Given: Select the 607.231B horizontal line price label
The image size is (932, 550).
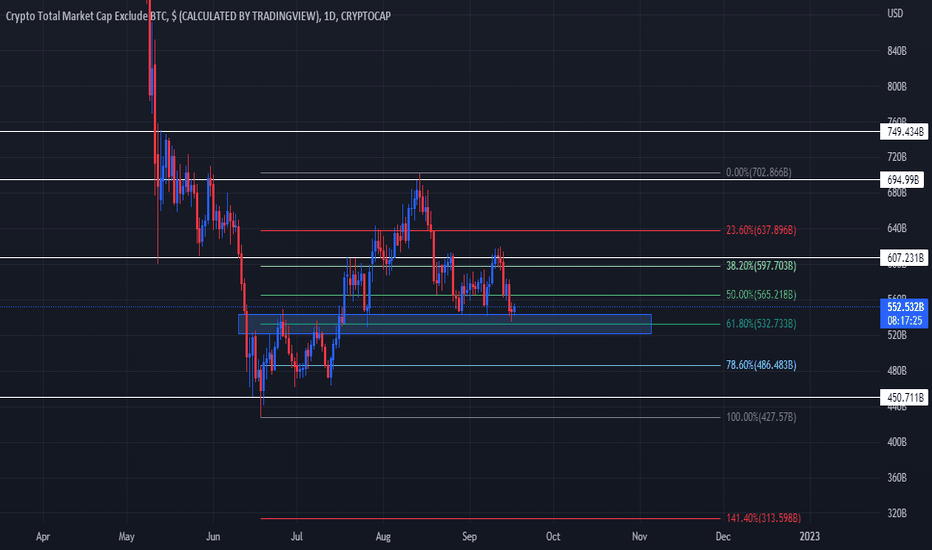Looking at the screenshot, I should 905,257.
